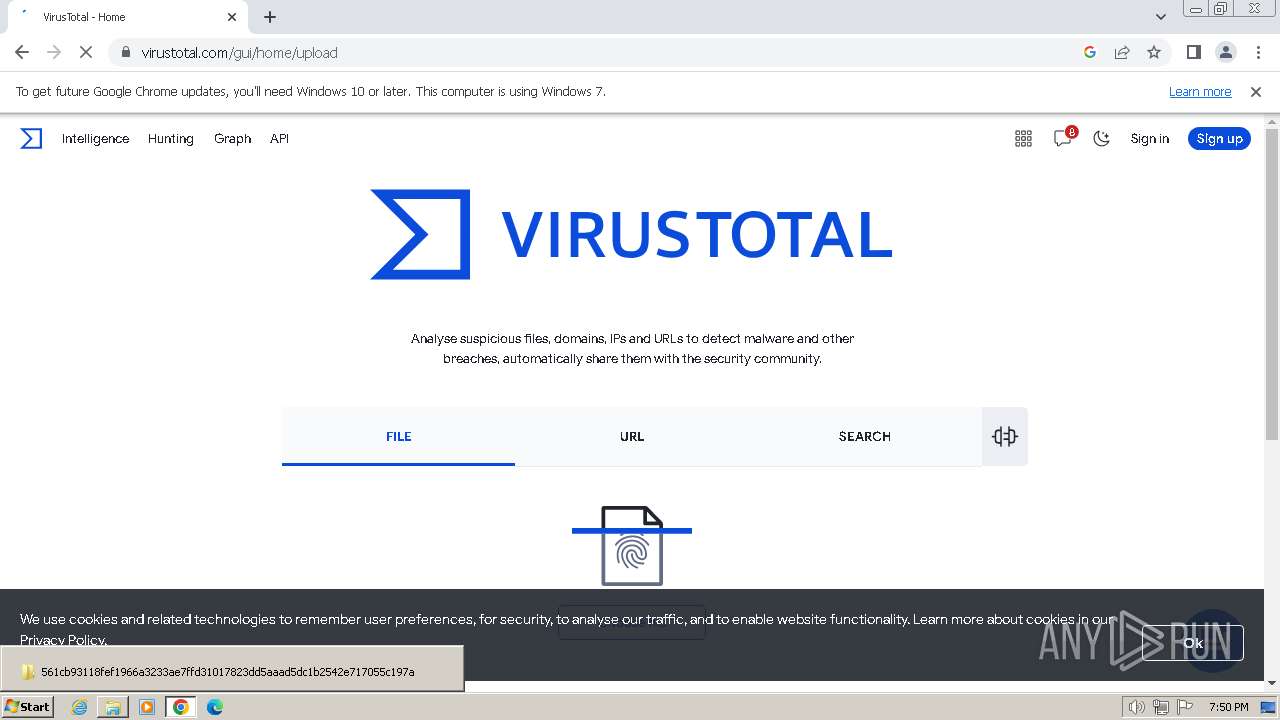Follow the Learn more link in update bar
Screen dimensions: 1280x720
[x=1200, y=91]
